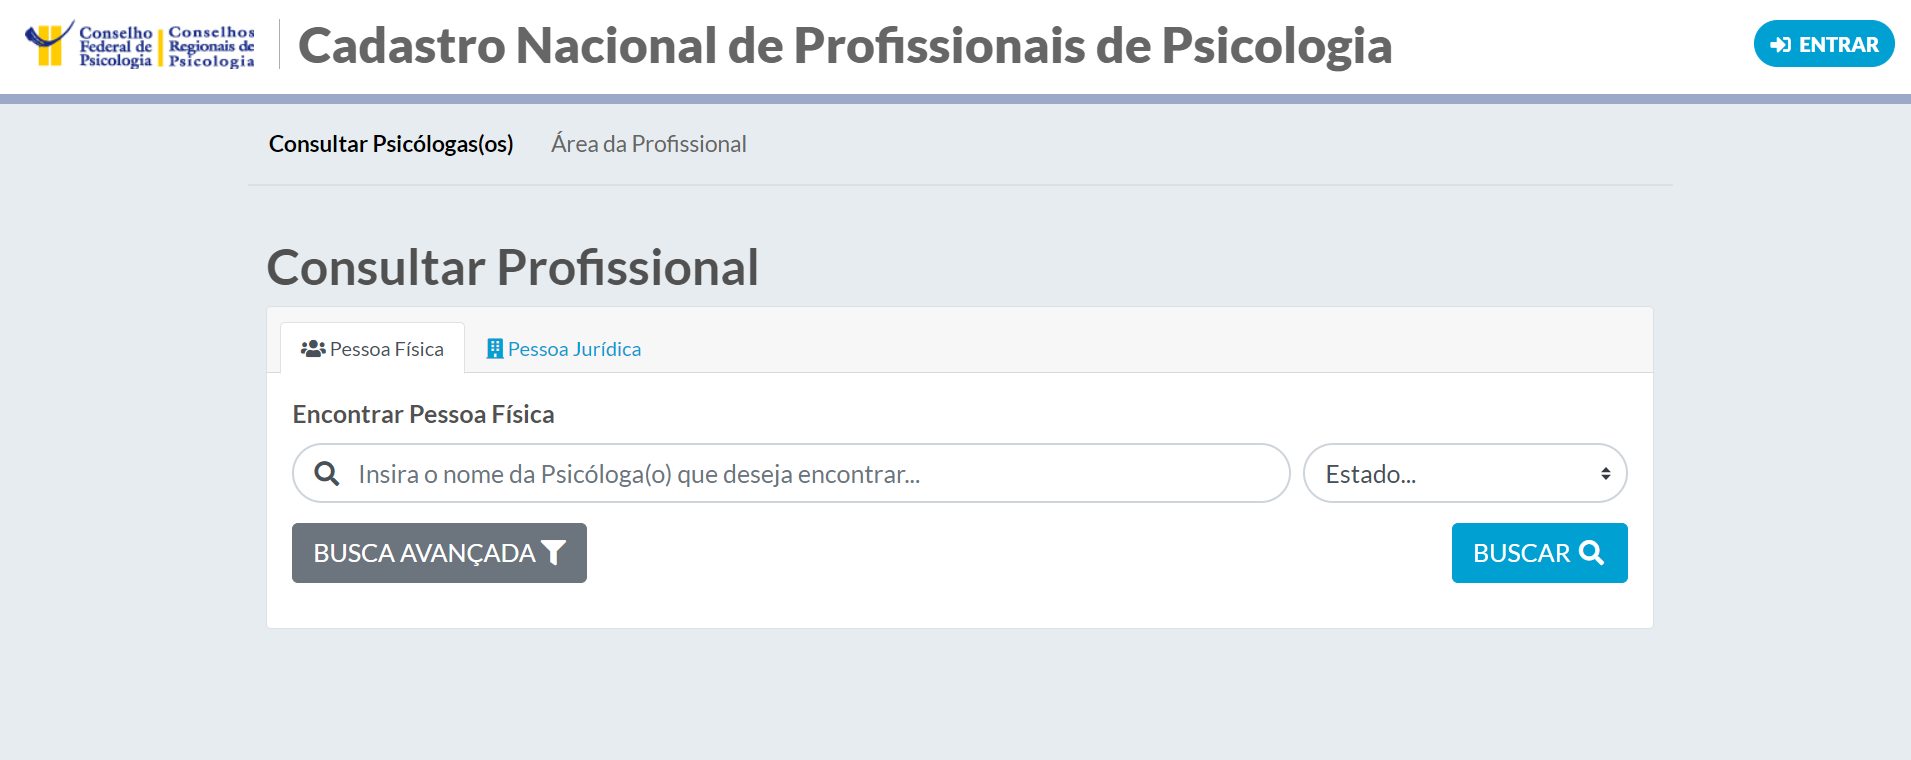
Task: Open the Consultar Psicólogas(os) menu item
Action: point(391,144)
